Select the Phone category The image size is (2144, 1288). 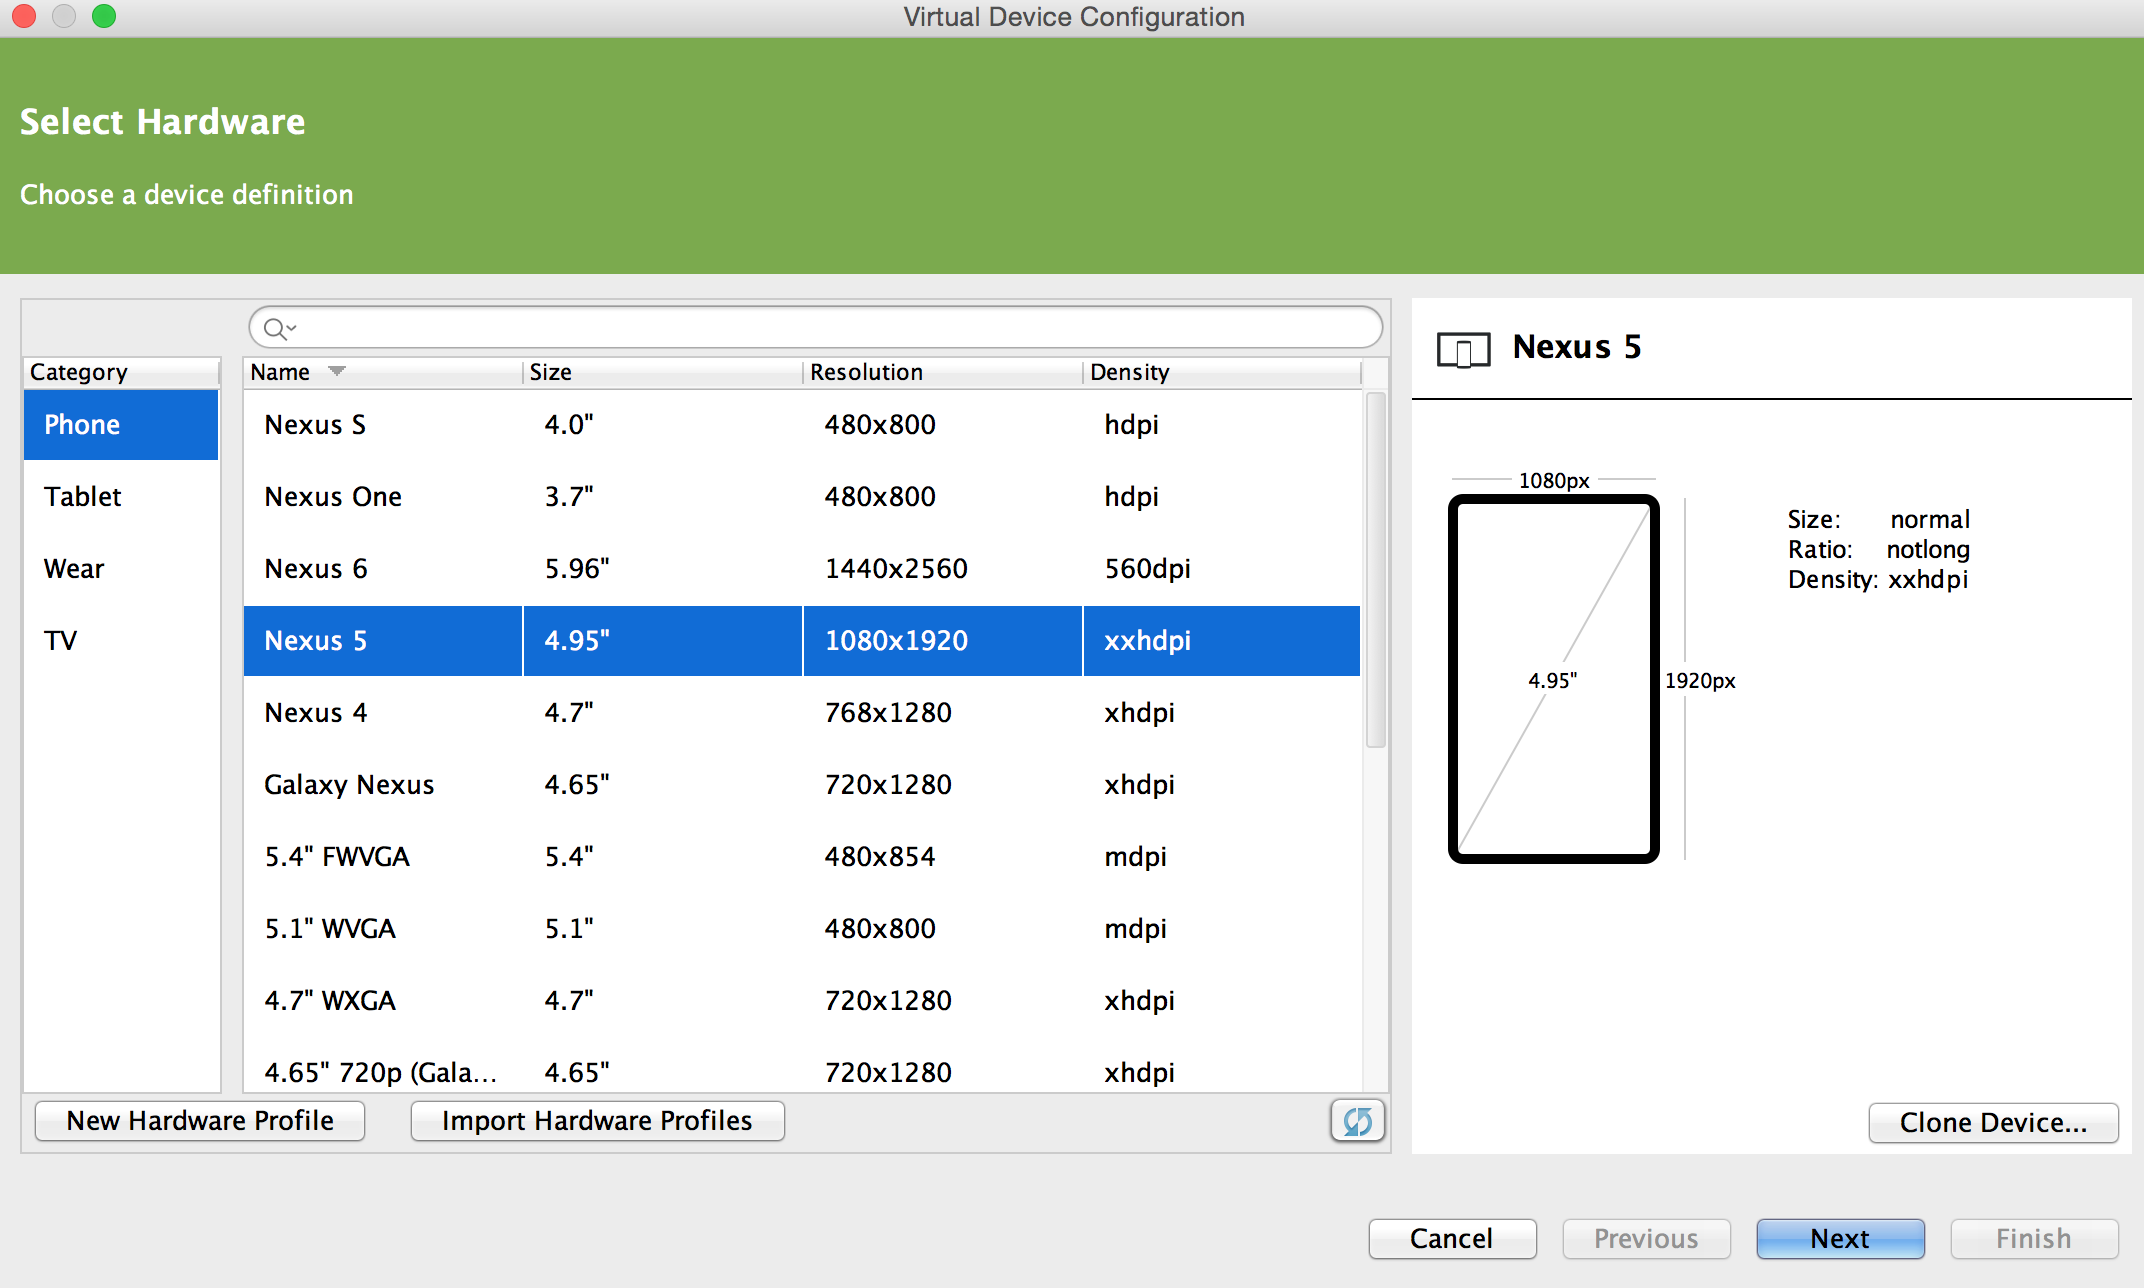[x=121, y=425]
